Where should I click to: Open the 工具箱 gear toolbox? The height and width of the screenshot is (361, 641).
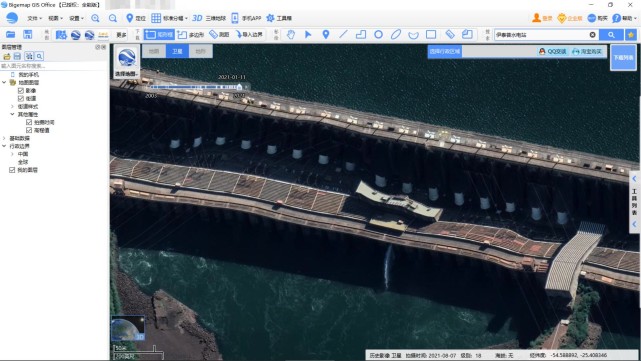tap(279, 18)
